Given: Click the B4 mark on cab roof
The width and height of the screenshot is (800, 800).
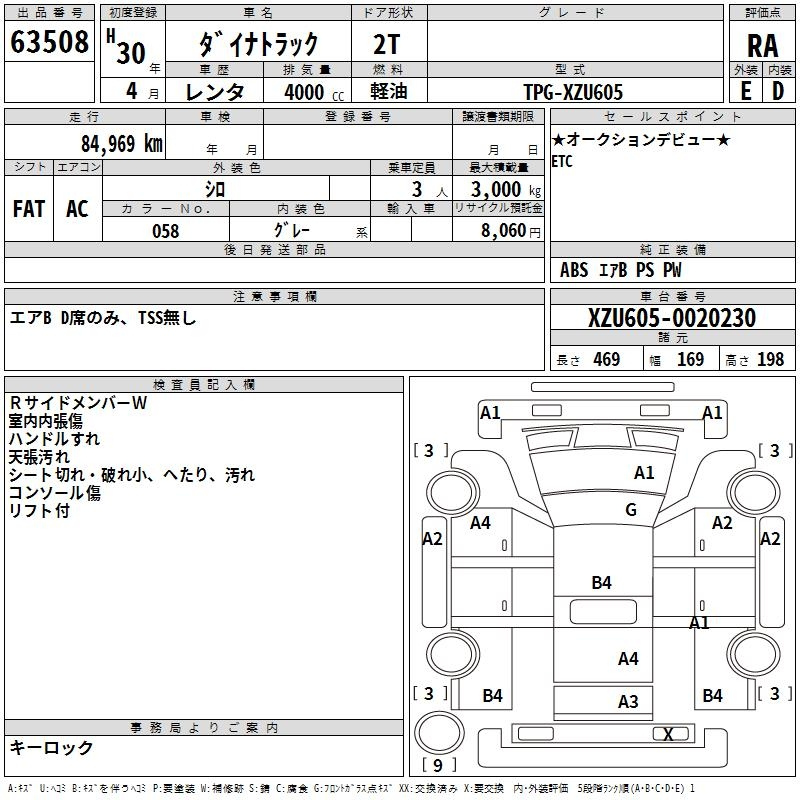Looking at the screenshot, I should coord(601,582).
